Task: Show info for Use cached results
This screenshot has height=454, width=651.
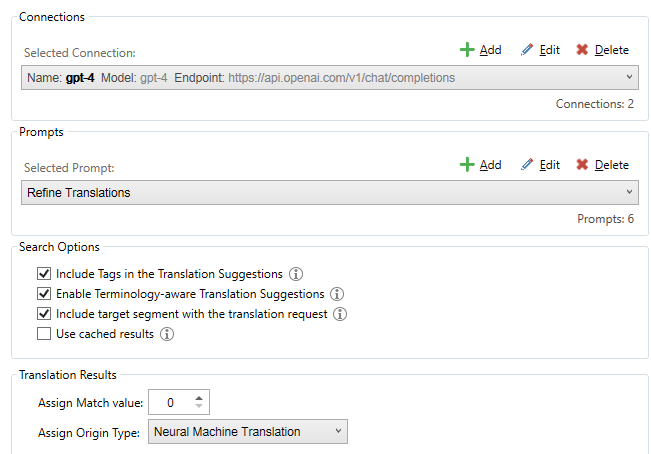Action: (167, 334)
